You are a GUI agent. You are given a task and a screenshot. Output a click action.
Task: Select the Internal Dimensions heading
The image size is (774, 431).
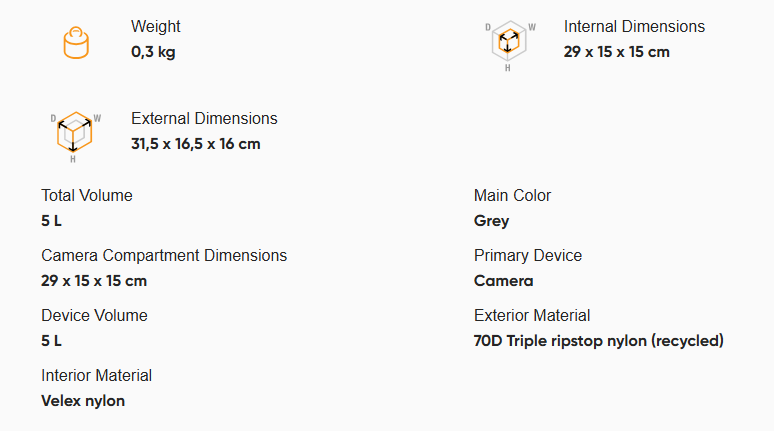click(x=634, y=26)
